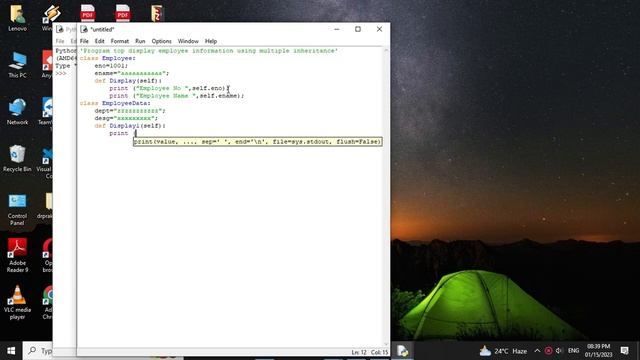Click the 'class Employee:' line
This screenshot has width=640, height=360.
(x=108, y=58)
